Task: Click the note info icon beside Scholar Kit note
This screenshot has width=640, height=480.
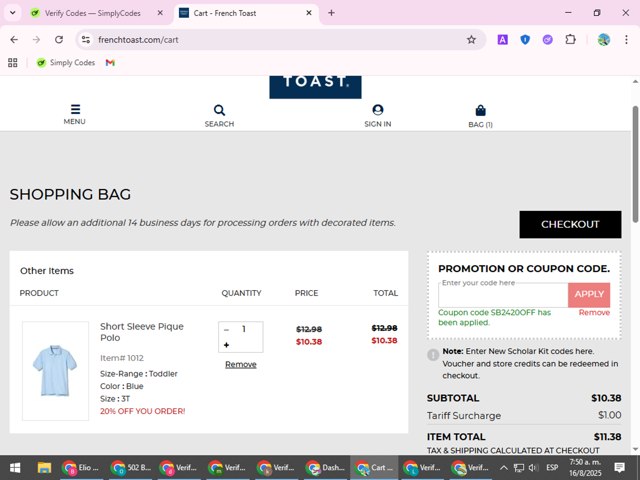Action: click(433, 354)
